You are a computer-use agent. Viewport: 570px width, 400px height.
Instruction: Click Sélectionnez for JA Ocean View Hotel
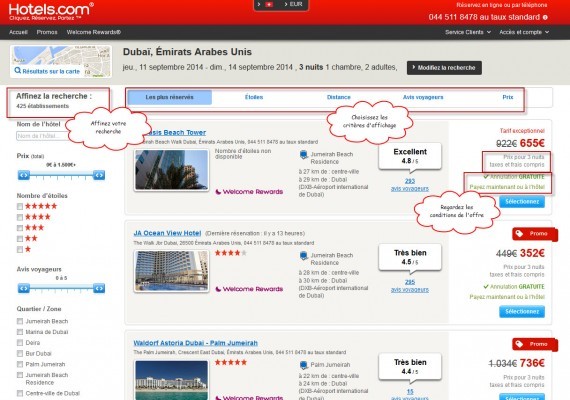point(522,311)
